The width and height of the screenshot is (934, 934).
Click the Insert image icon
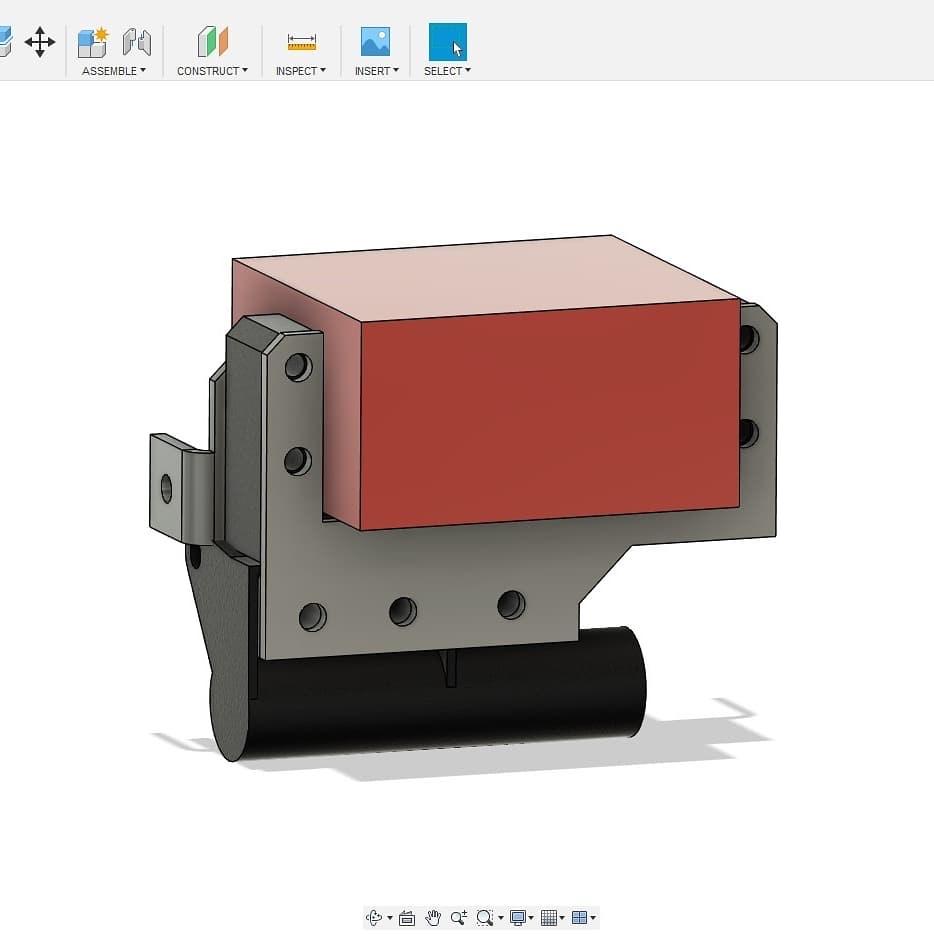375,42
